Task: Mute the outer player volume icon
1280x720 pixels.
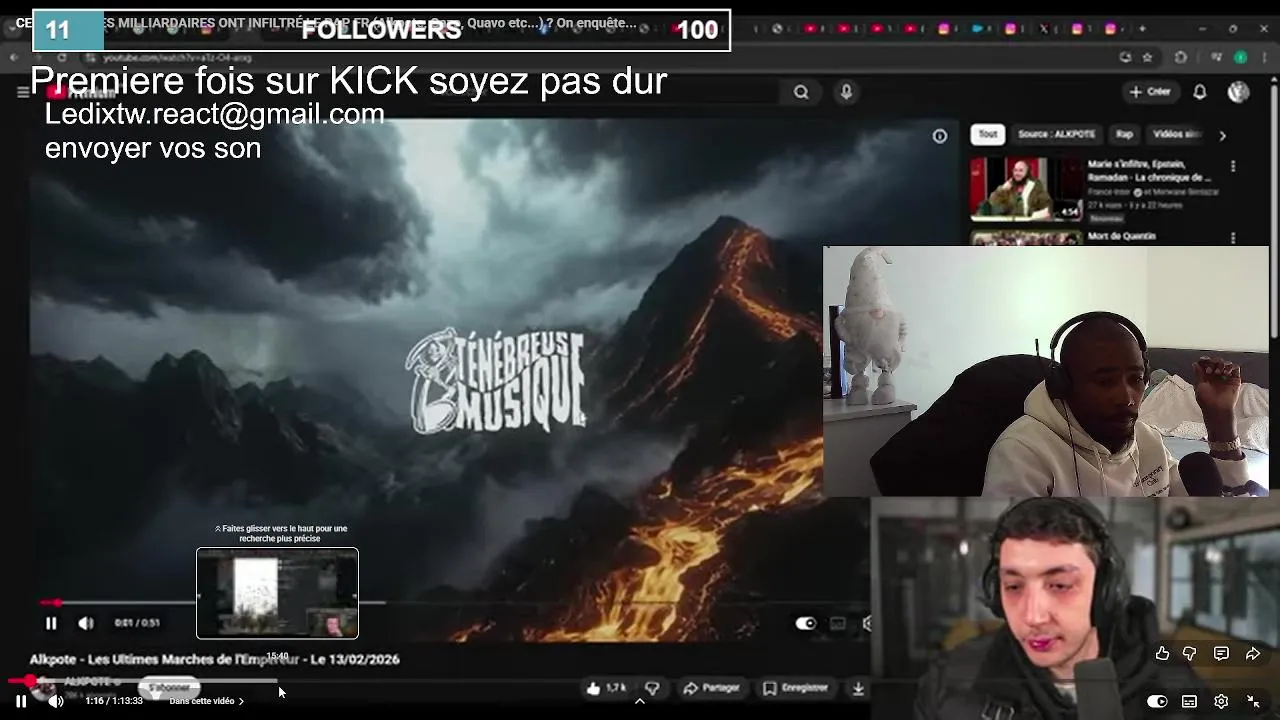Action: pos(56,701)
